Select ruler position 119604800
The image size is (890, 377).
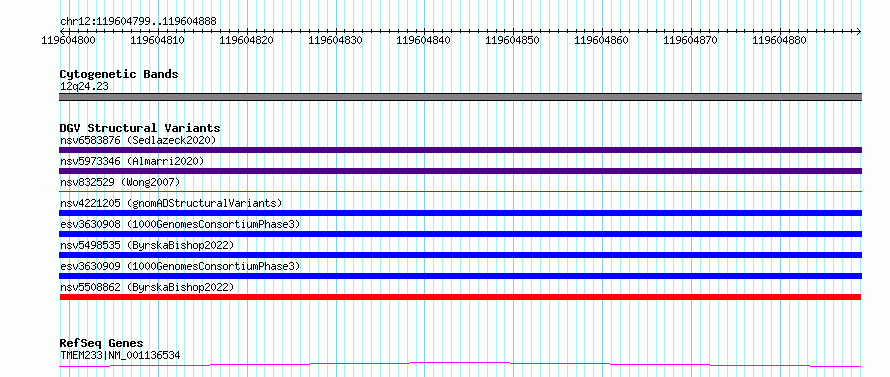click(x=69, y=40)
